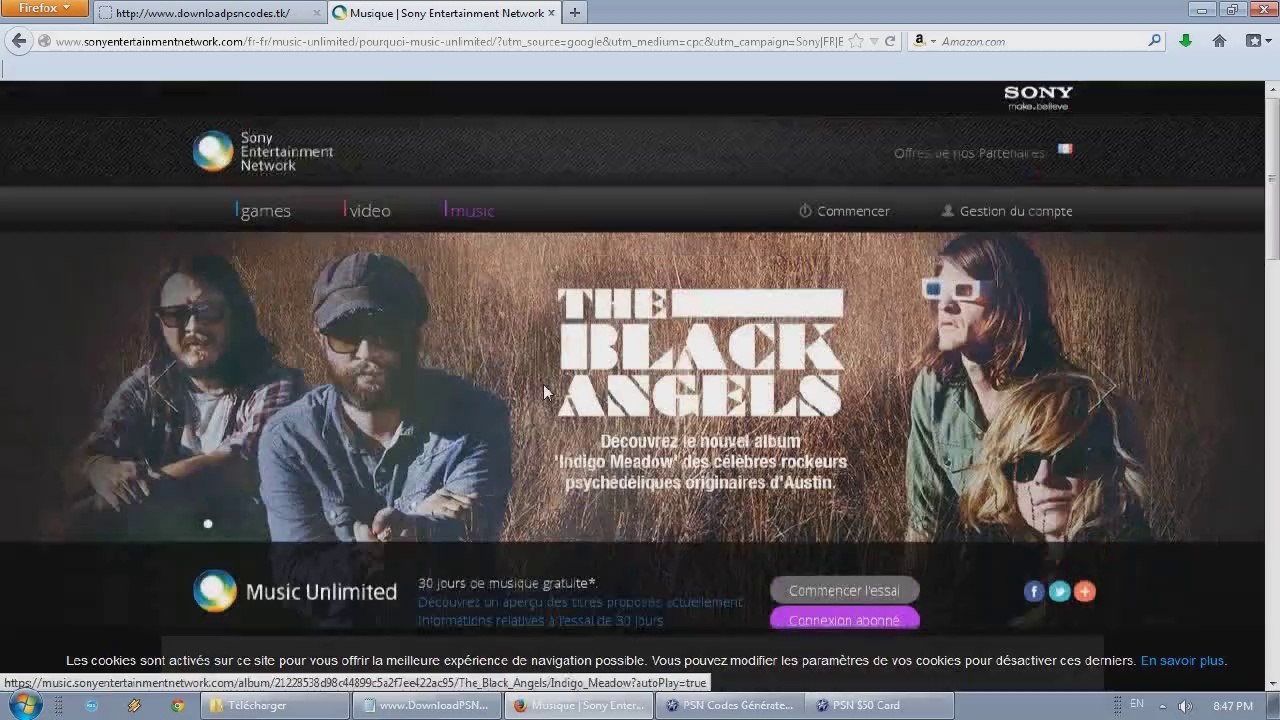Open the 30-day trial information link

tap(540, 620)
